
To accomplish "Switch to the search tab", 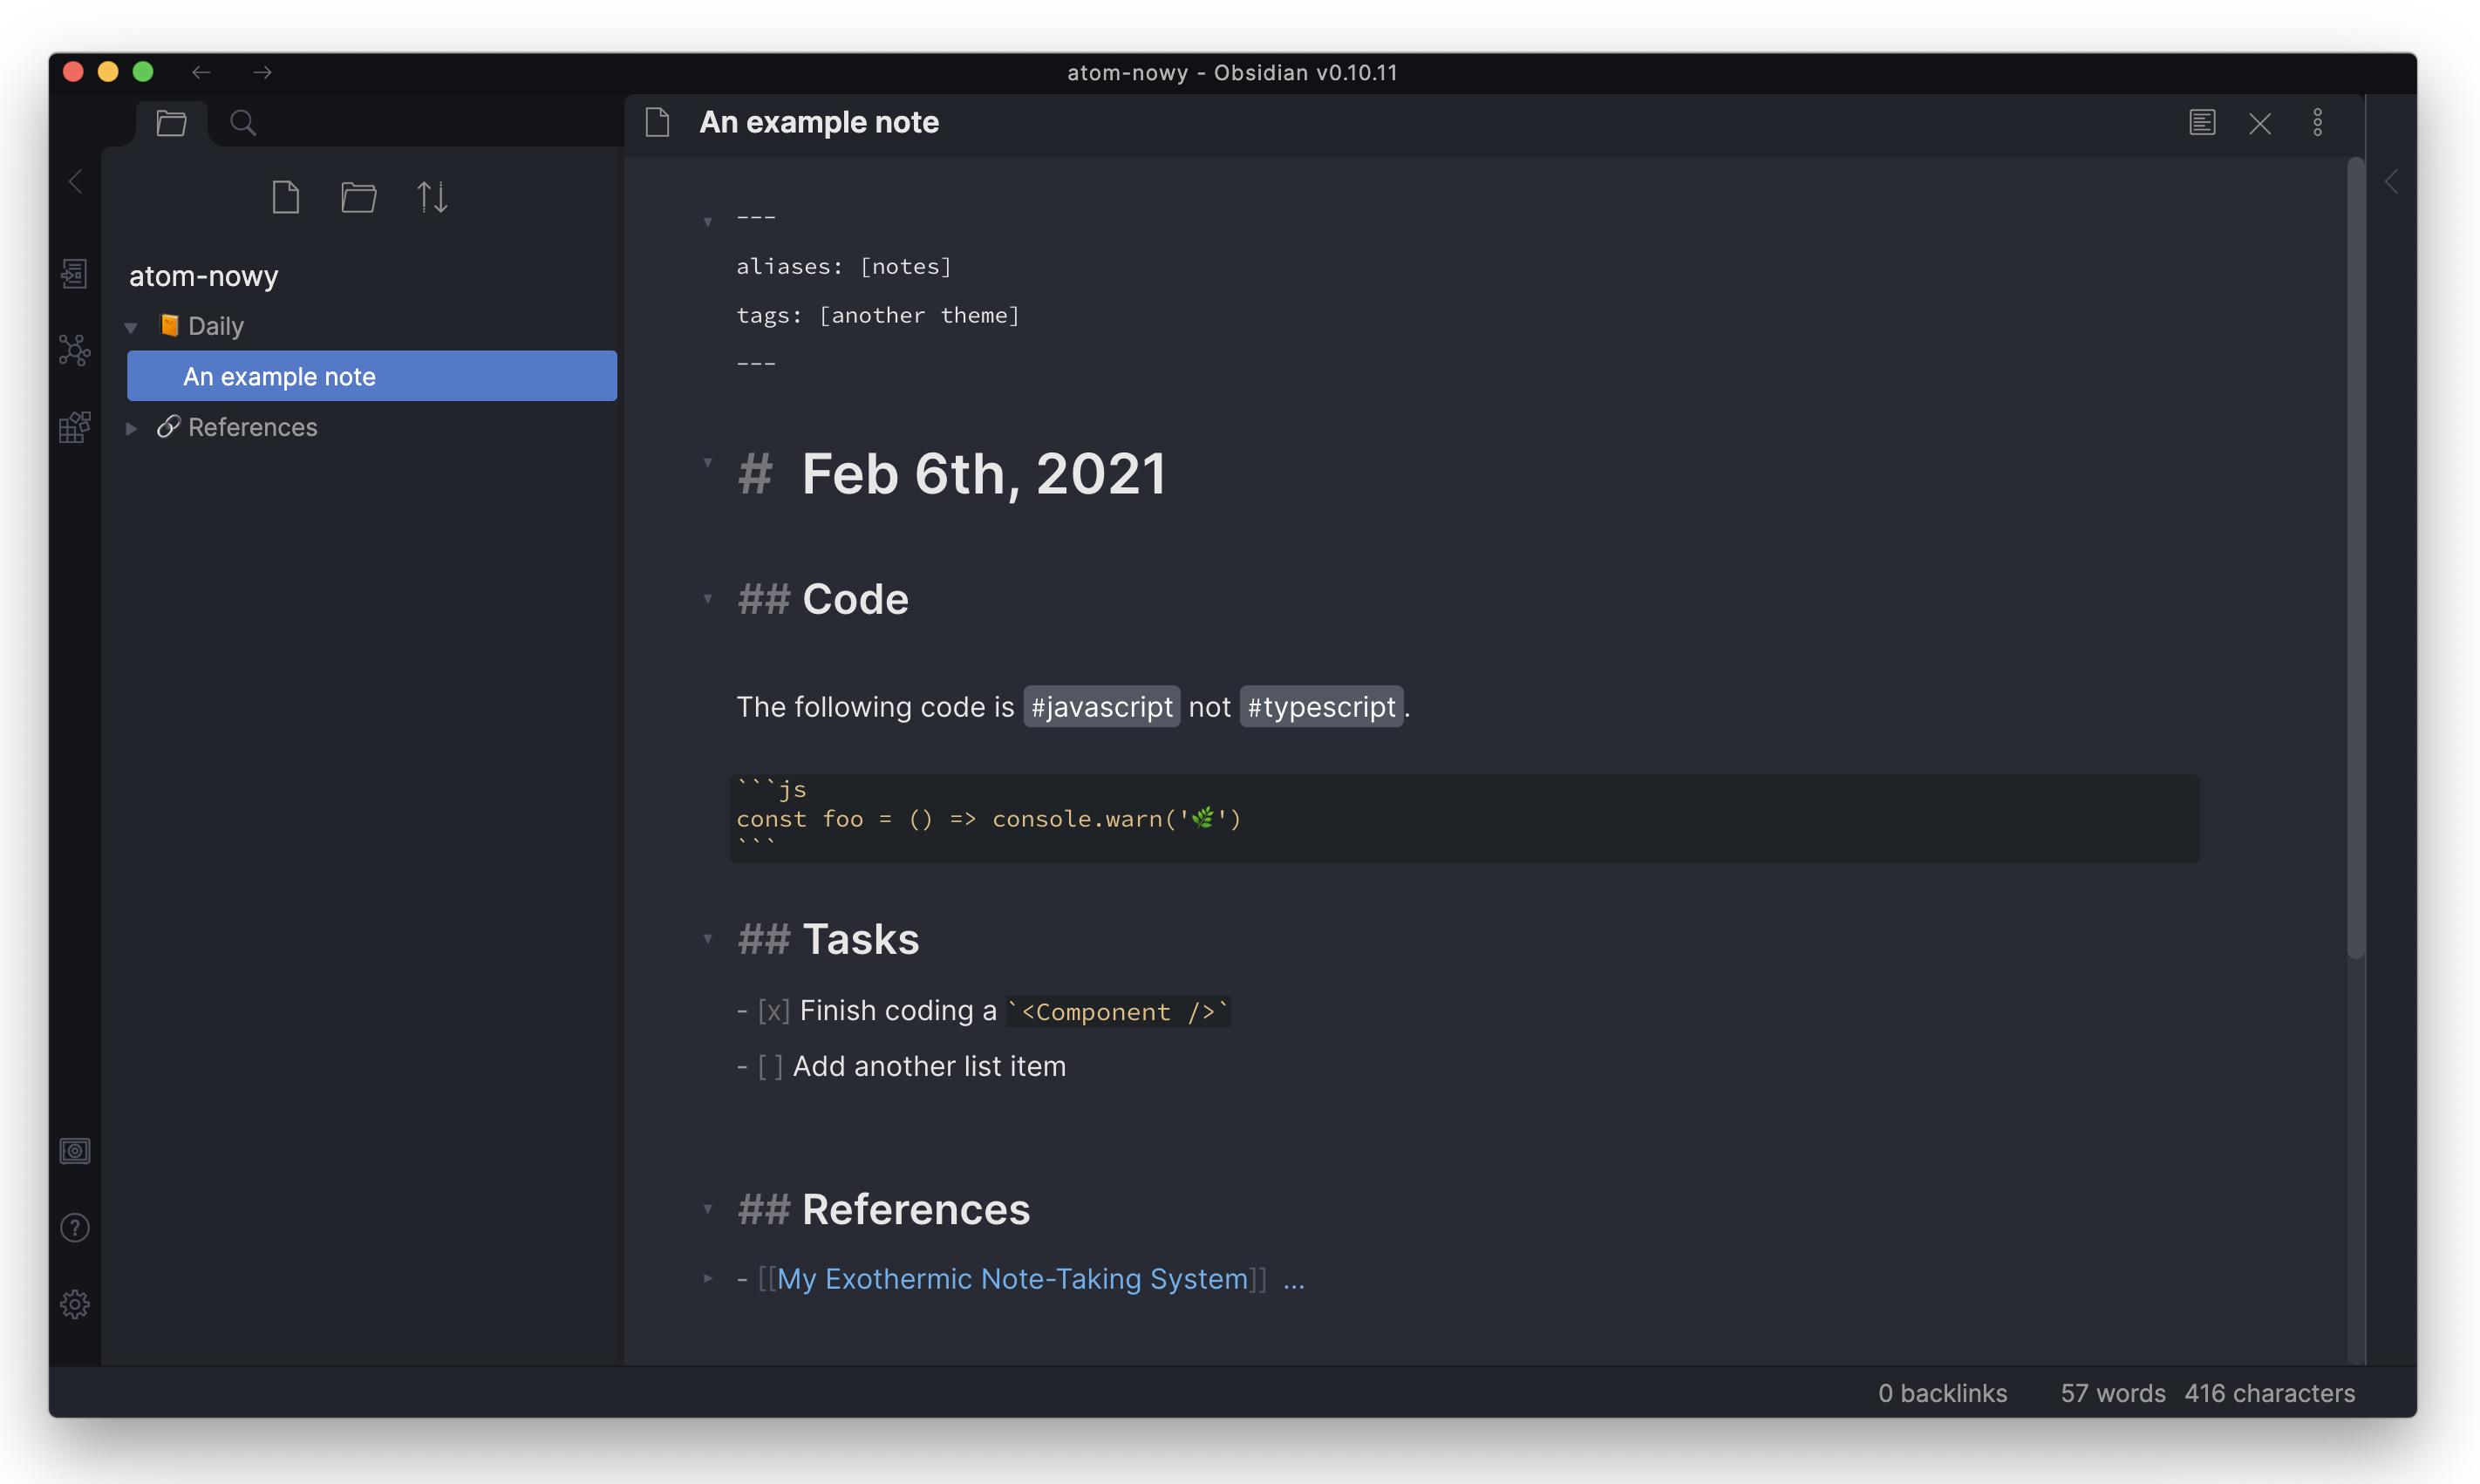I will 243,123.
